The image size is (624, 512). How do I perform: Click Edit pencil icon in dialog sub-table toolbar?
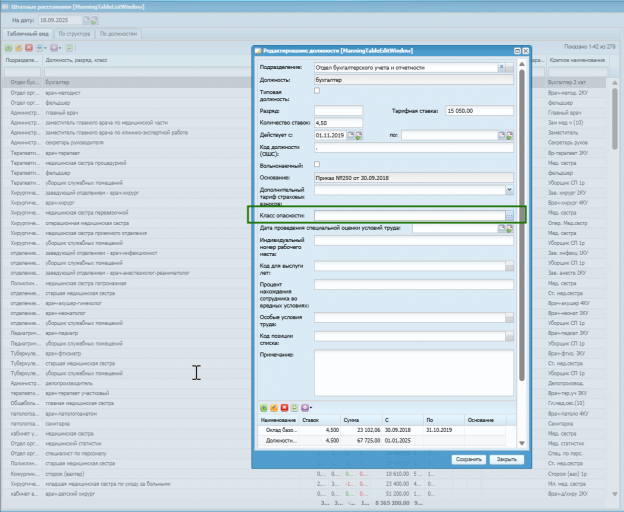[x=274, y=407]
